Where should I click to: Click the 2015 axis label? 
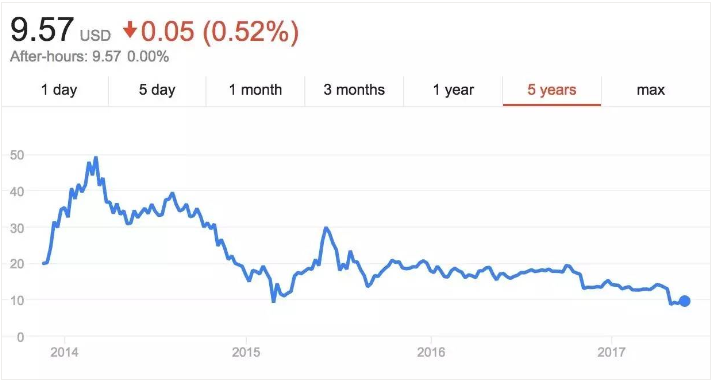coord(246,353)
